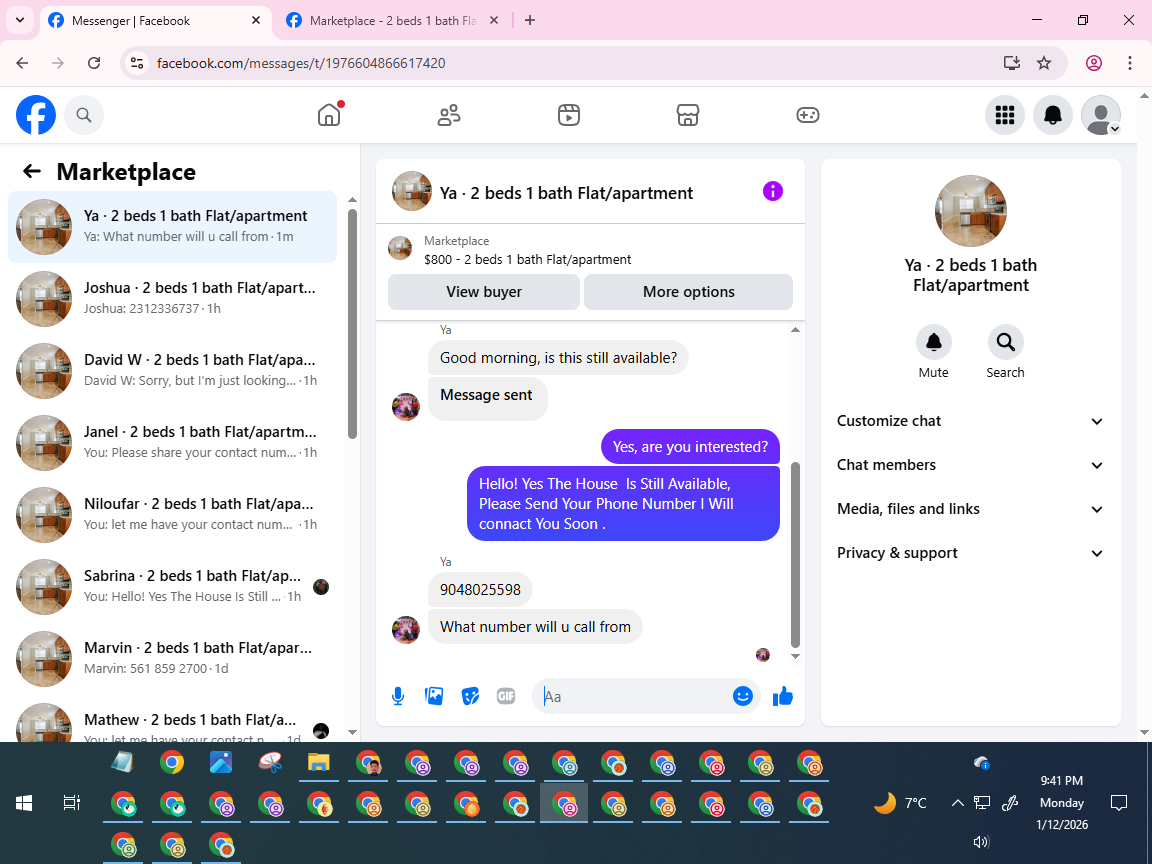
Task: Expand Media, files and links section
Action: tap(970, 509)
